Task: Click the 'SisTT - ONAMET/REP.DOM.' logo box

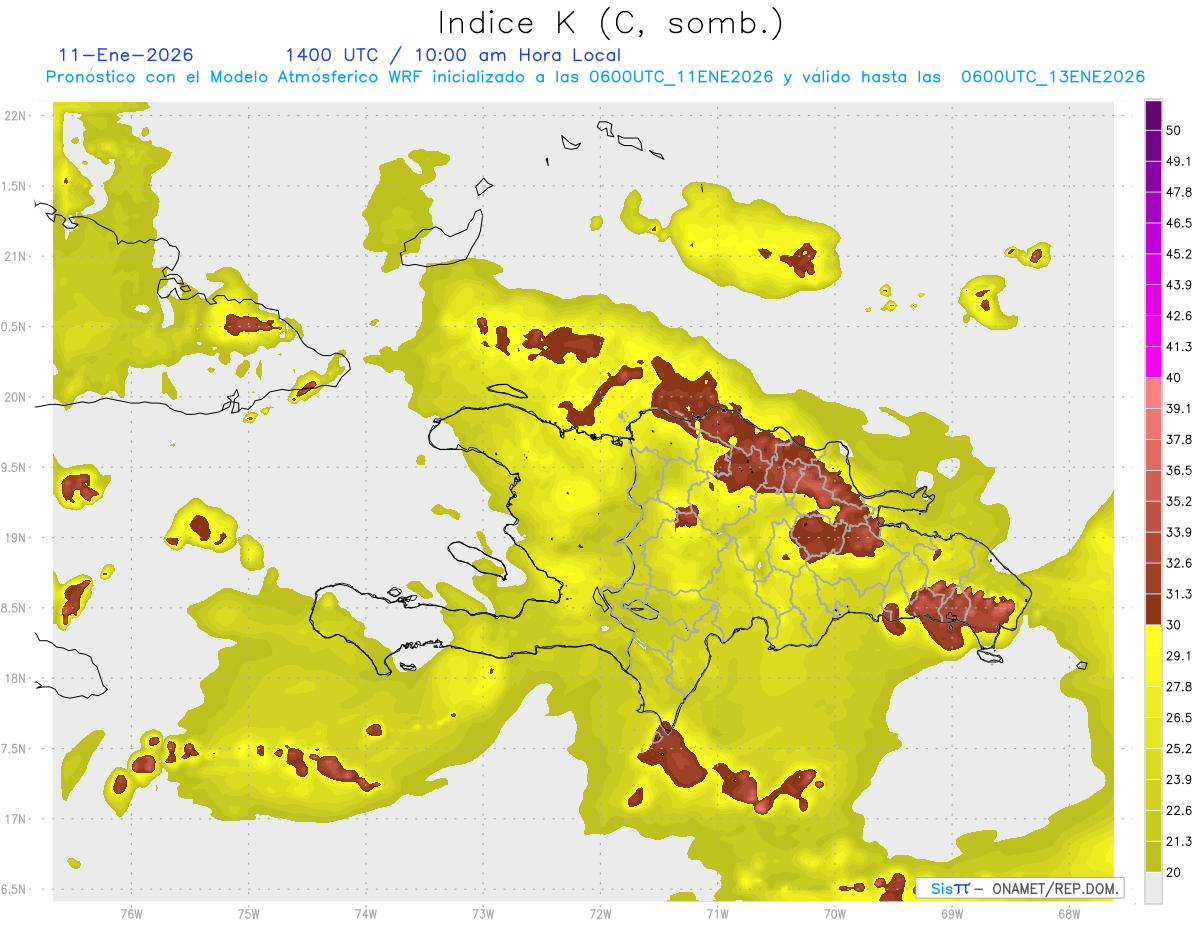Action: tap(1020, 888)
